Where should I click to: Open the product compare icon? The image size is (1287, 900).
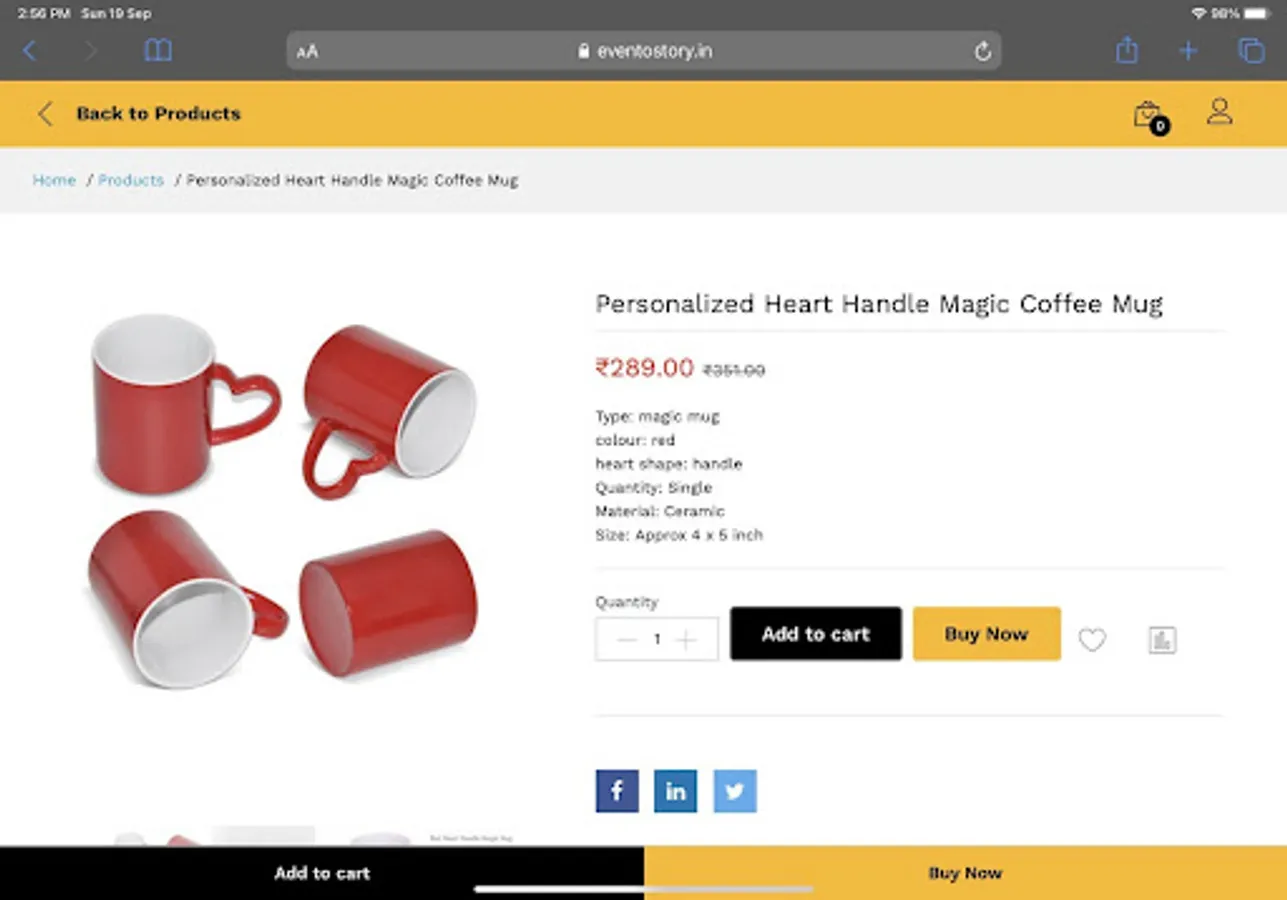point(1161,639)
